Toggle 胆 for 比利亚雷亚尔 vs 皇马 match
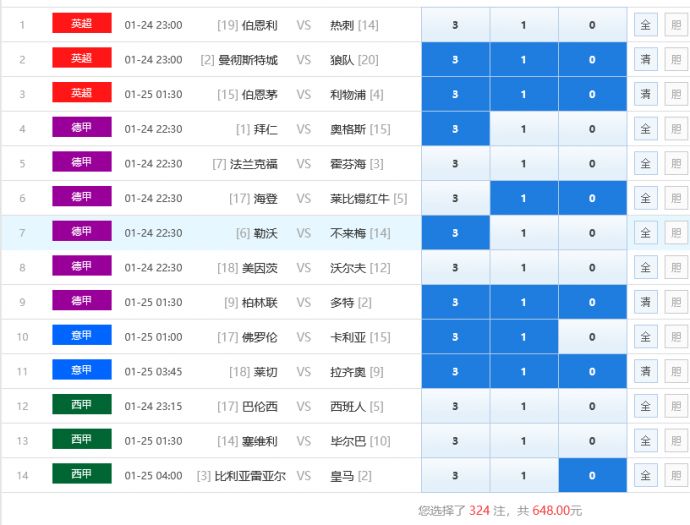This screenshot has width=690, height=525. (677, 476)
